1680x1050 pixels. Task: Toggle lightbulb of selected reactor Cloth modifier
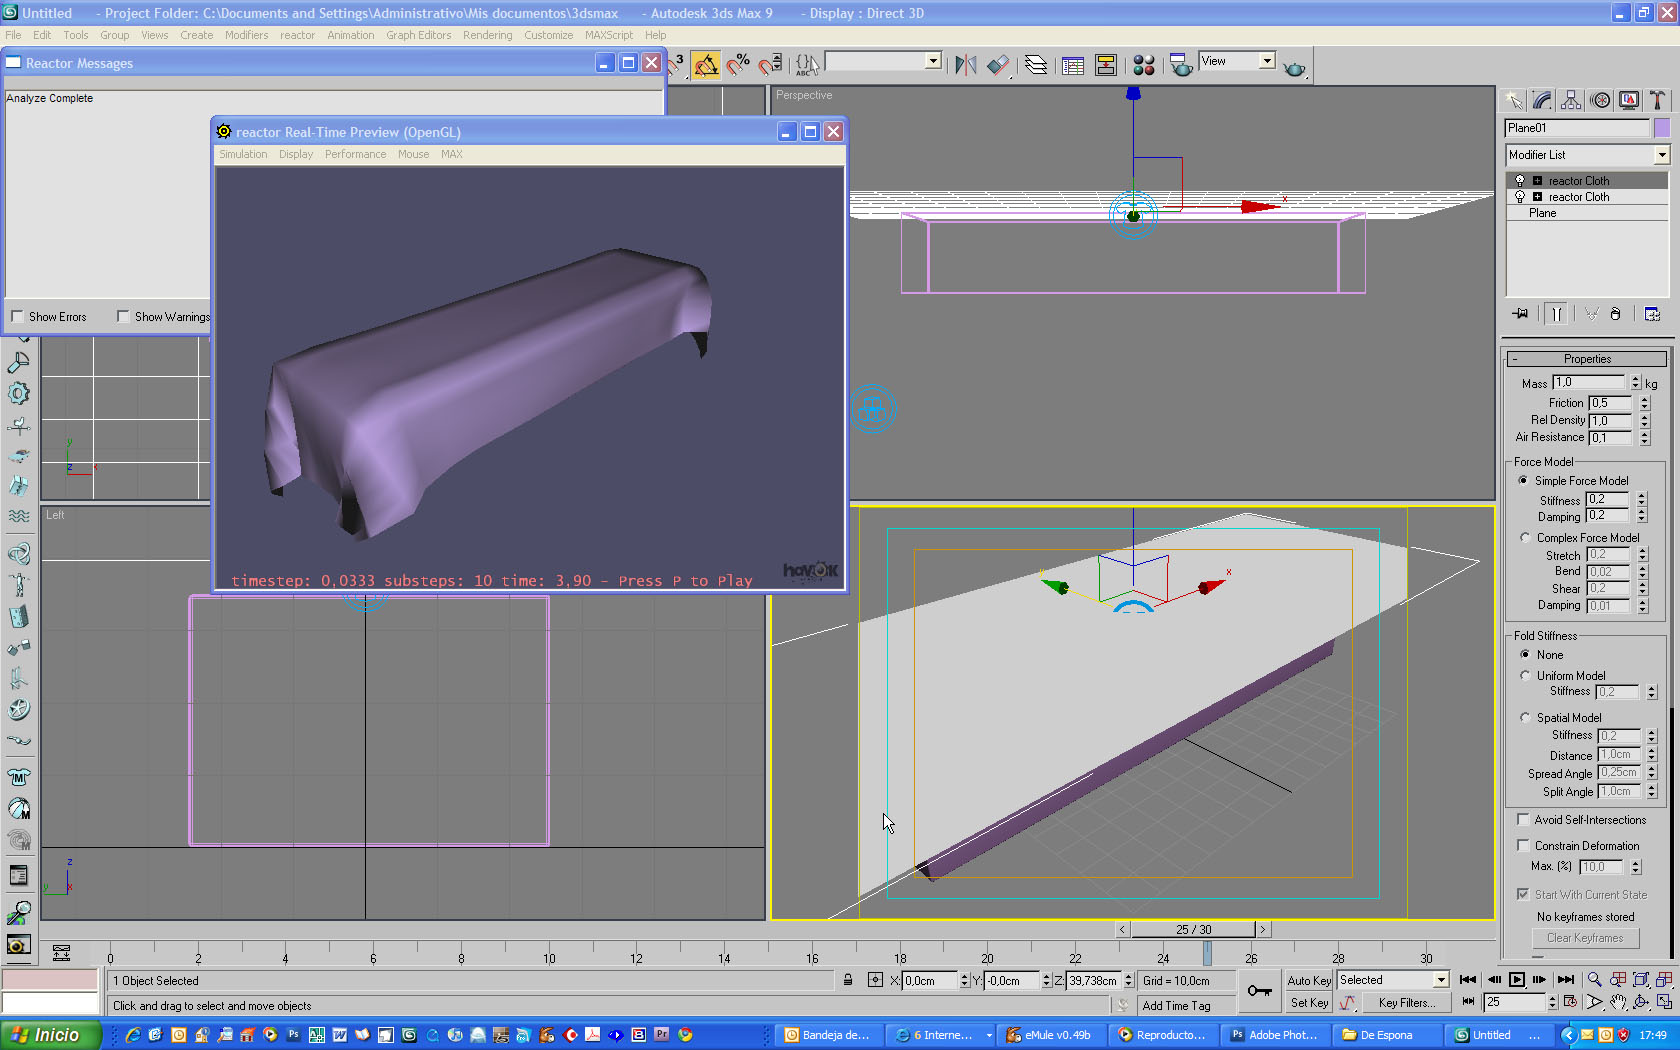click(x=1520, y=181)
